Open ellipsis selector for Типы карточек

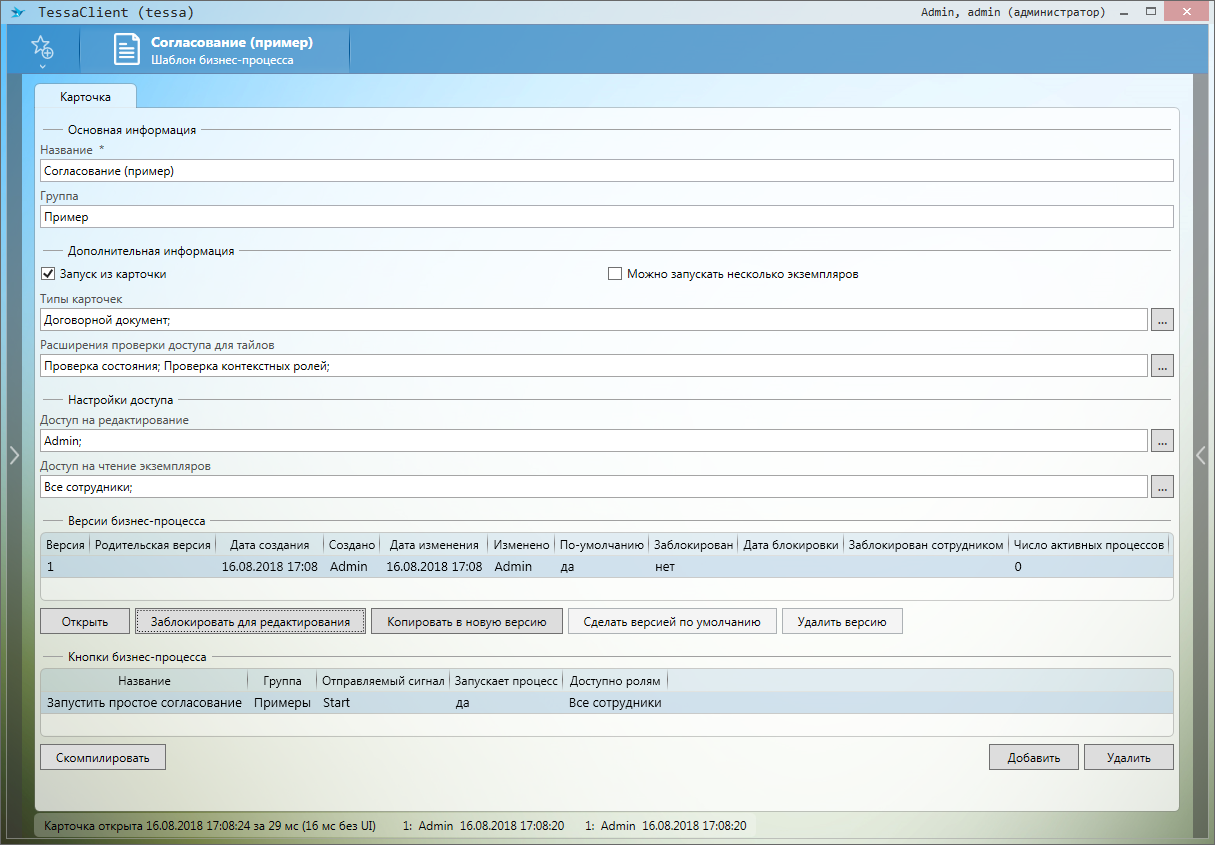pos(1161,320)
